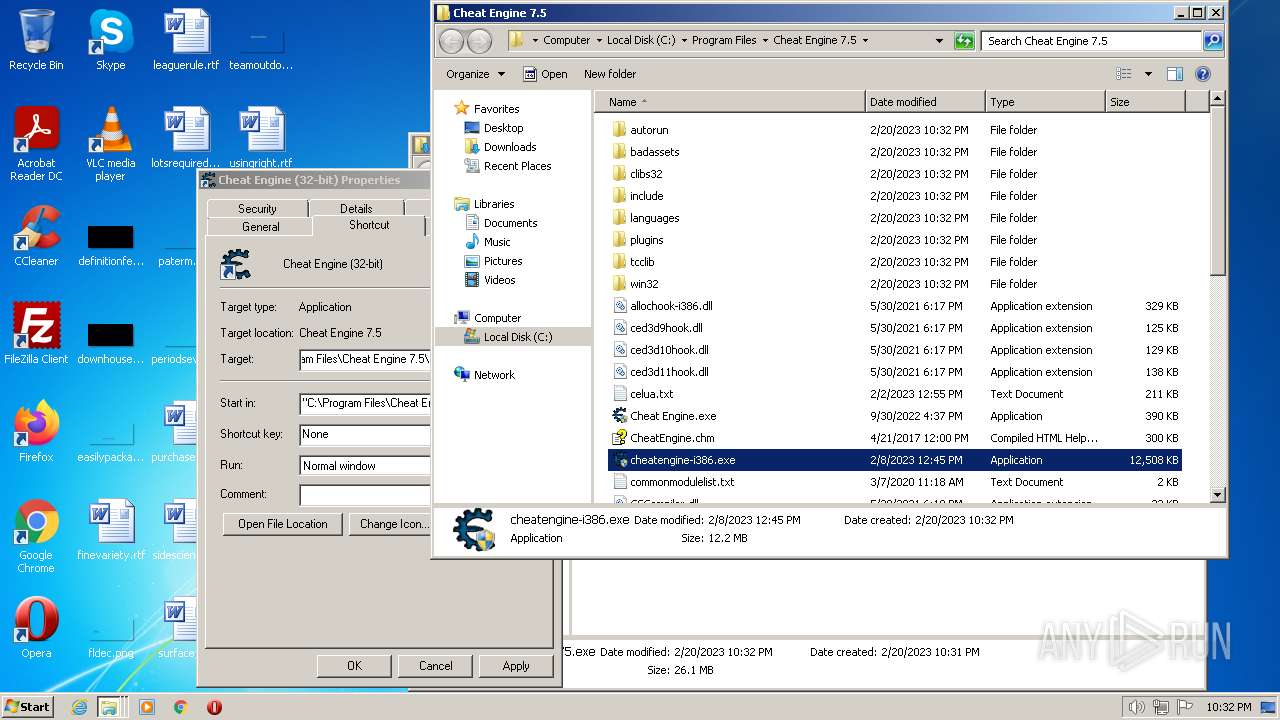Launch Skype from the desktop
The width and height of the screenshot is (1280, 720).
pyautogui.click(x=110, y=40)
